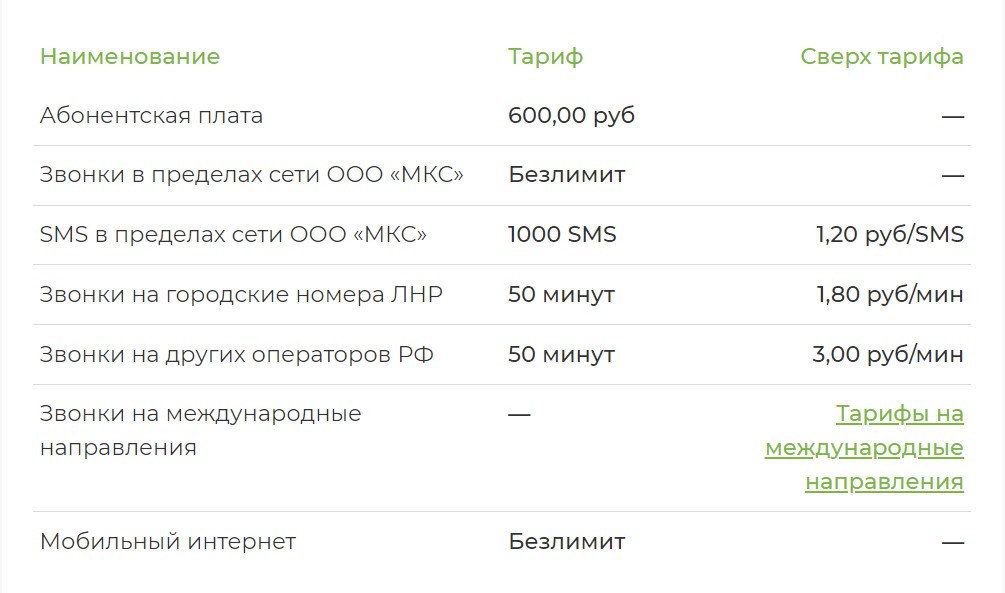This screenshot has width=1005, height=593.
Task: Click the Сверх тарифа column header
Action: pyautogui.click(x=882, y=56)
